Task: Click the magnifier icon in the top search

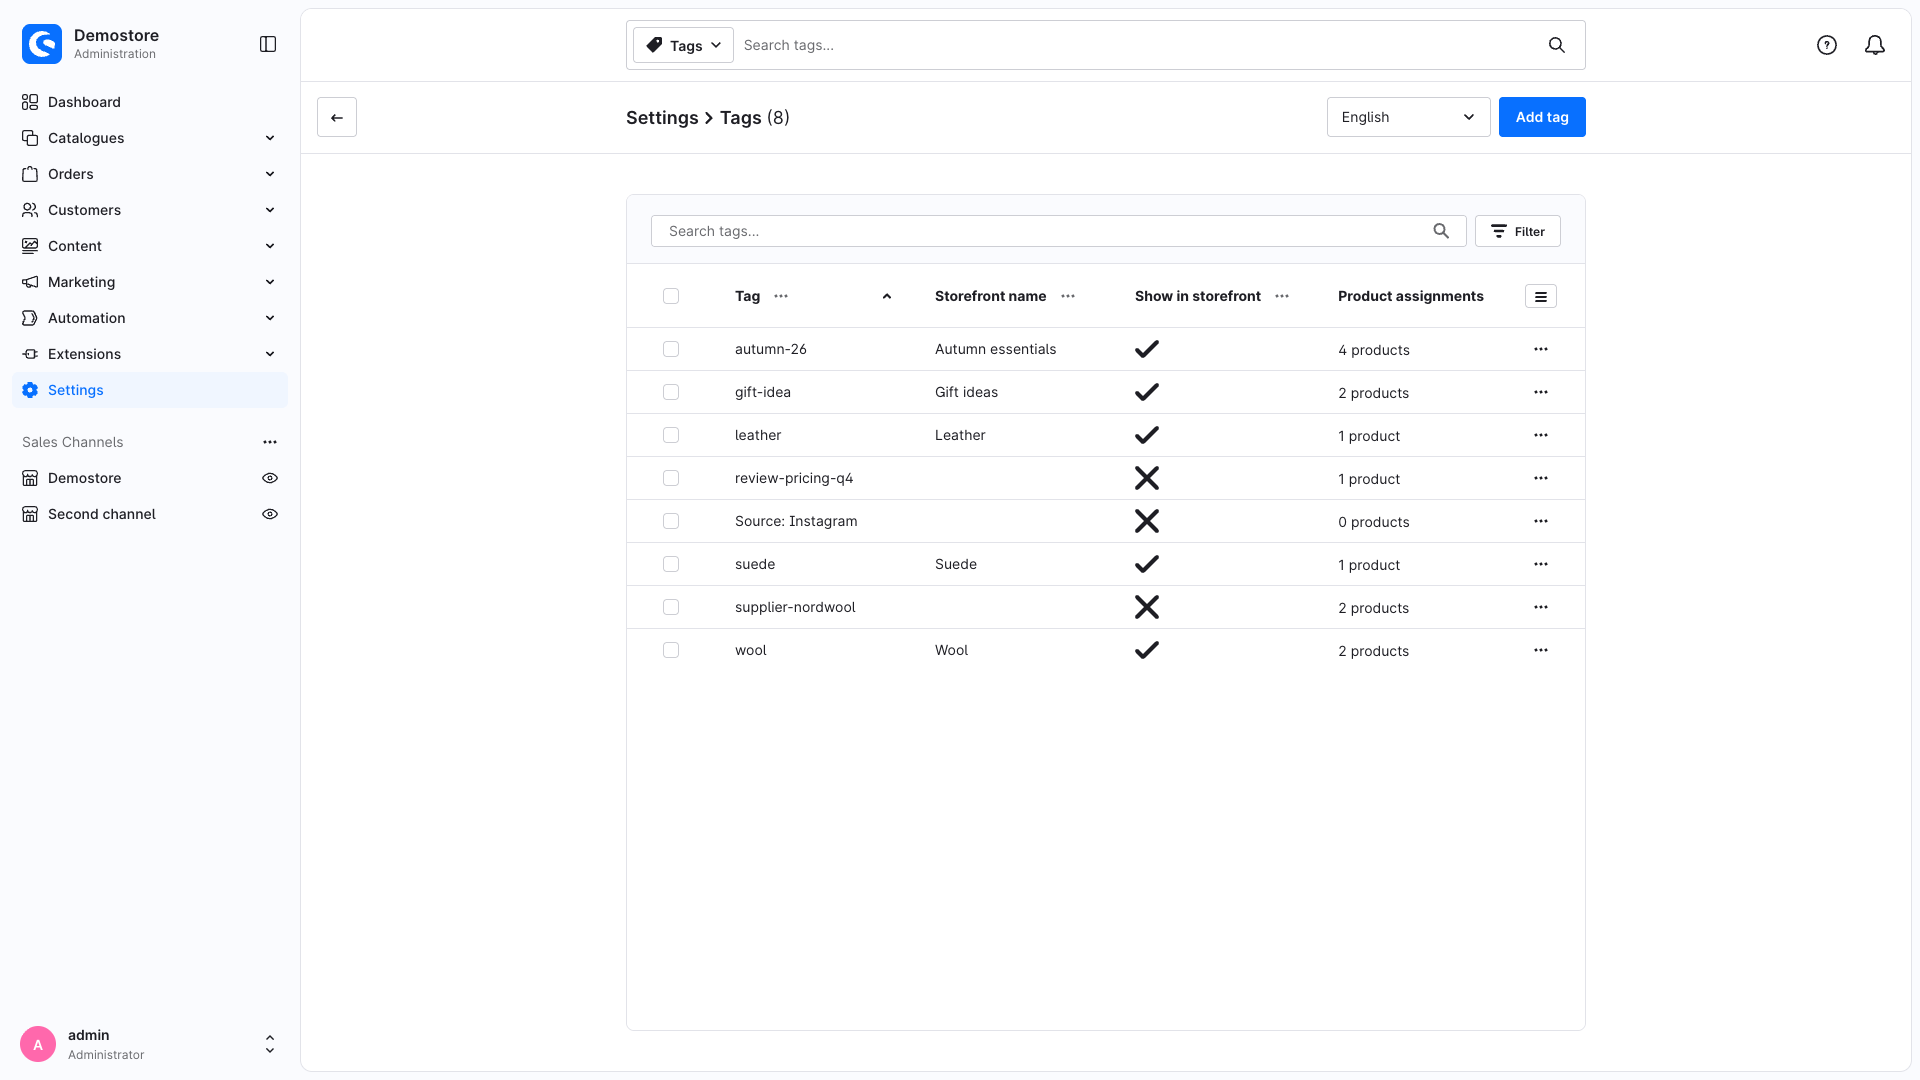Action: click(x=1557, y=45)
